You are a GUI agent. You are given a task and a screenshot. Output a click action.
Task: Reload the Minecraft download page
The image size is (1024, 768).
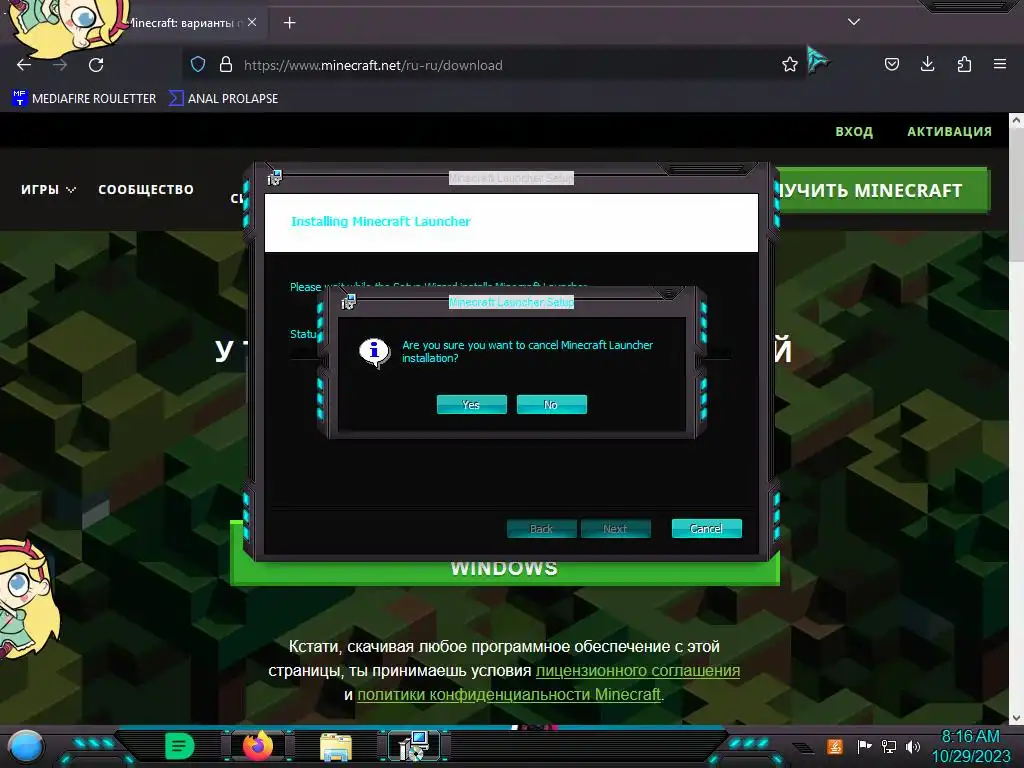pos(96,65)
